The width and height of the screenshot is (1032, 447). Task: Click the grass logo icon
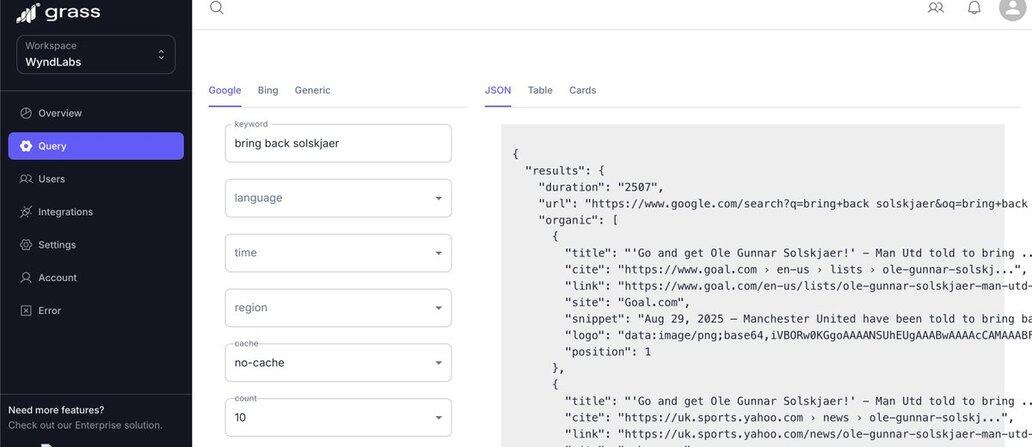[28, 13]
